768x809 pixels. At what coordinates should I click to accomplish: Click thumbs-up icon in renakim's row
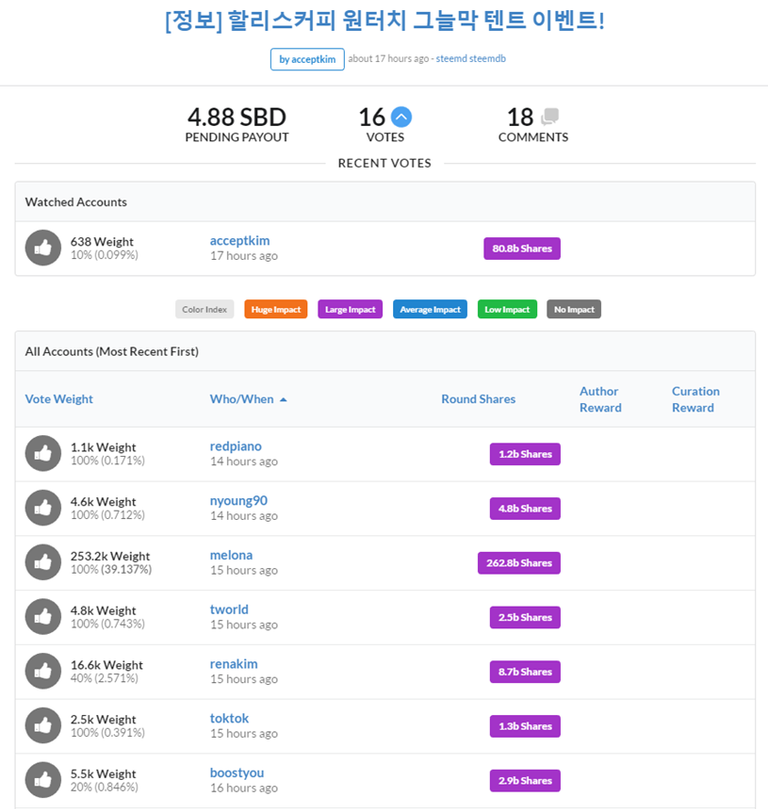point(43,672)
